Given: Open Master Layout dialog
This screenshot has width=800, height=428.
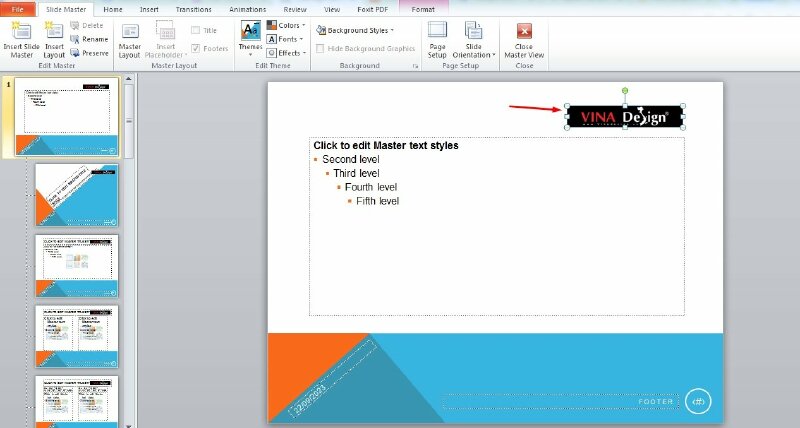Looking at the screenshot, I should (x=130, y=40).
